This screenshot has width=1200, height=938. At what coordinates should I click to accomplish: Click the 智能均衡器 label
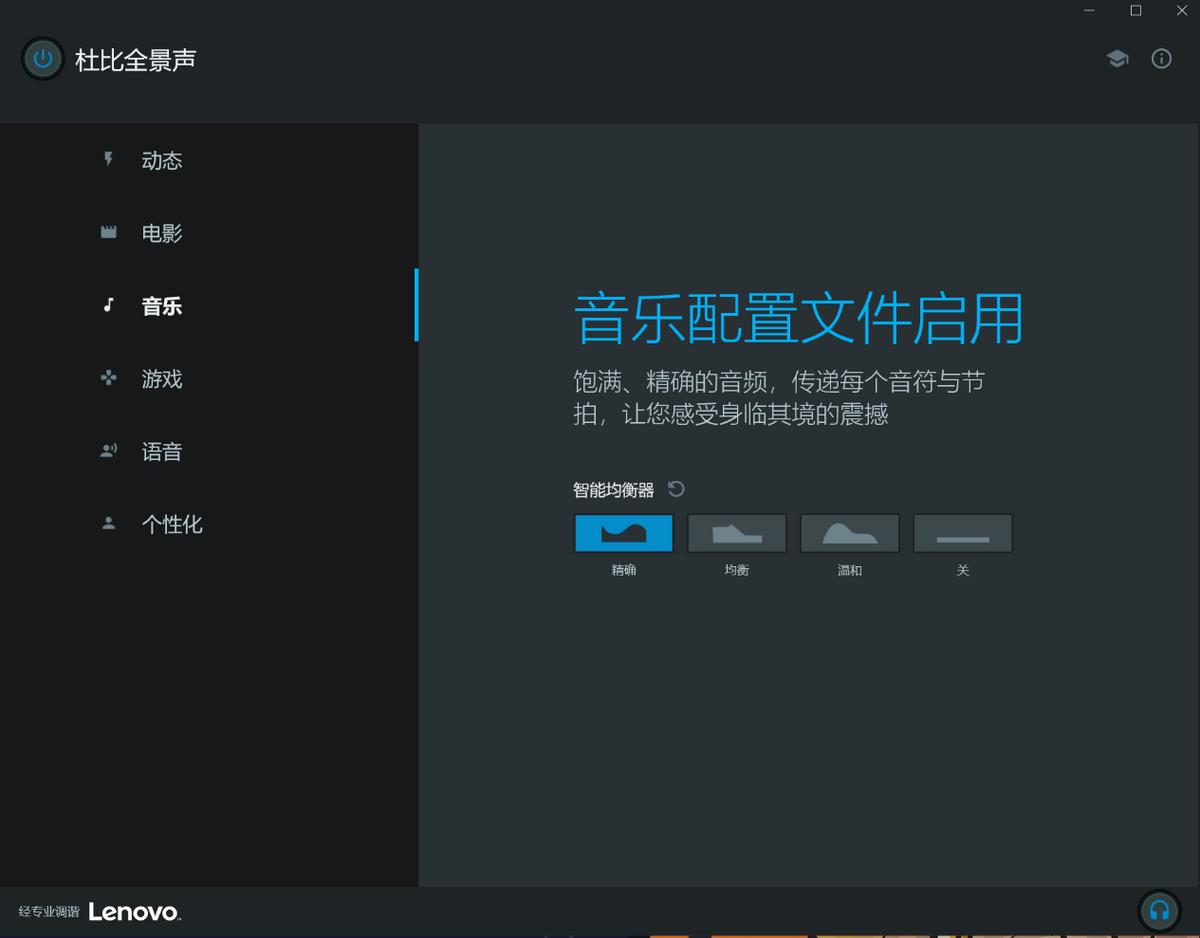click(x=613, y=490)
